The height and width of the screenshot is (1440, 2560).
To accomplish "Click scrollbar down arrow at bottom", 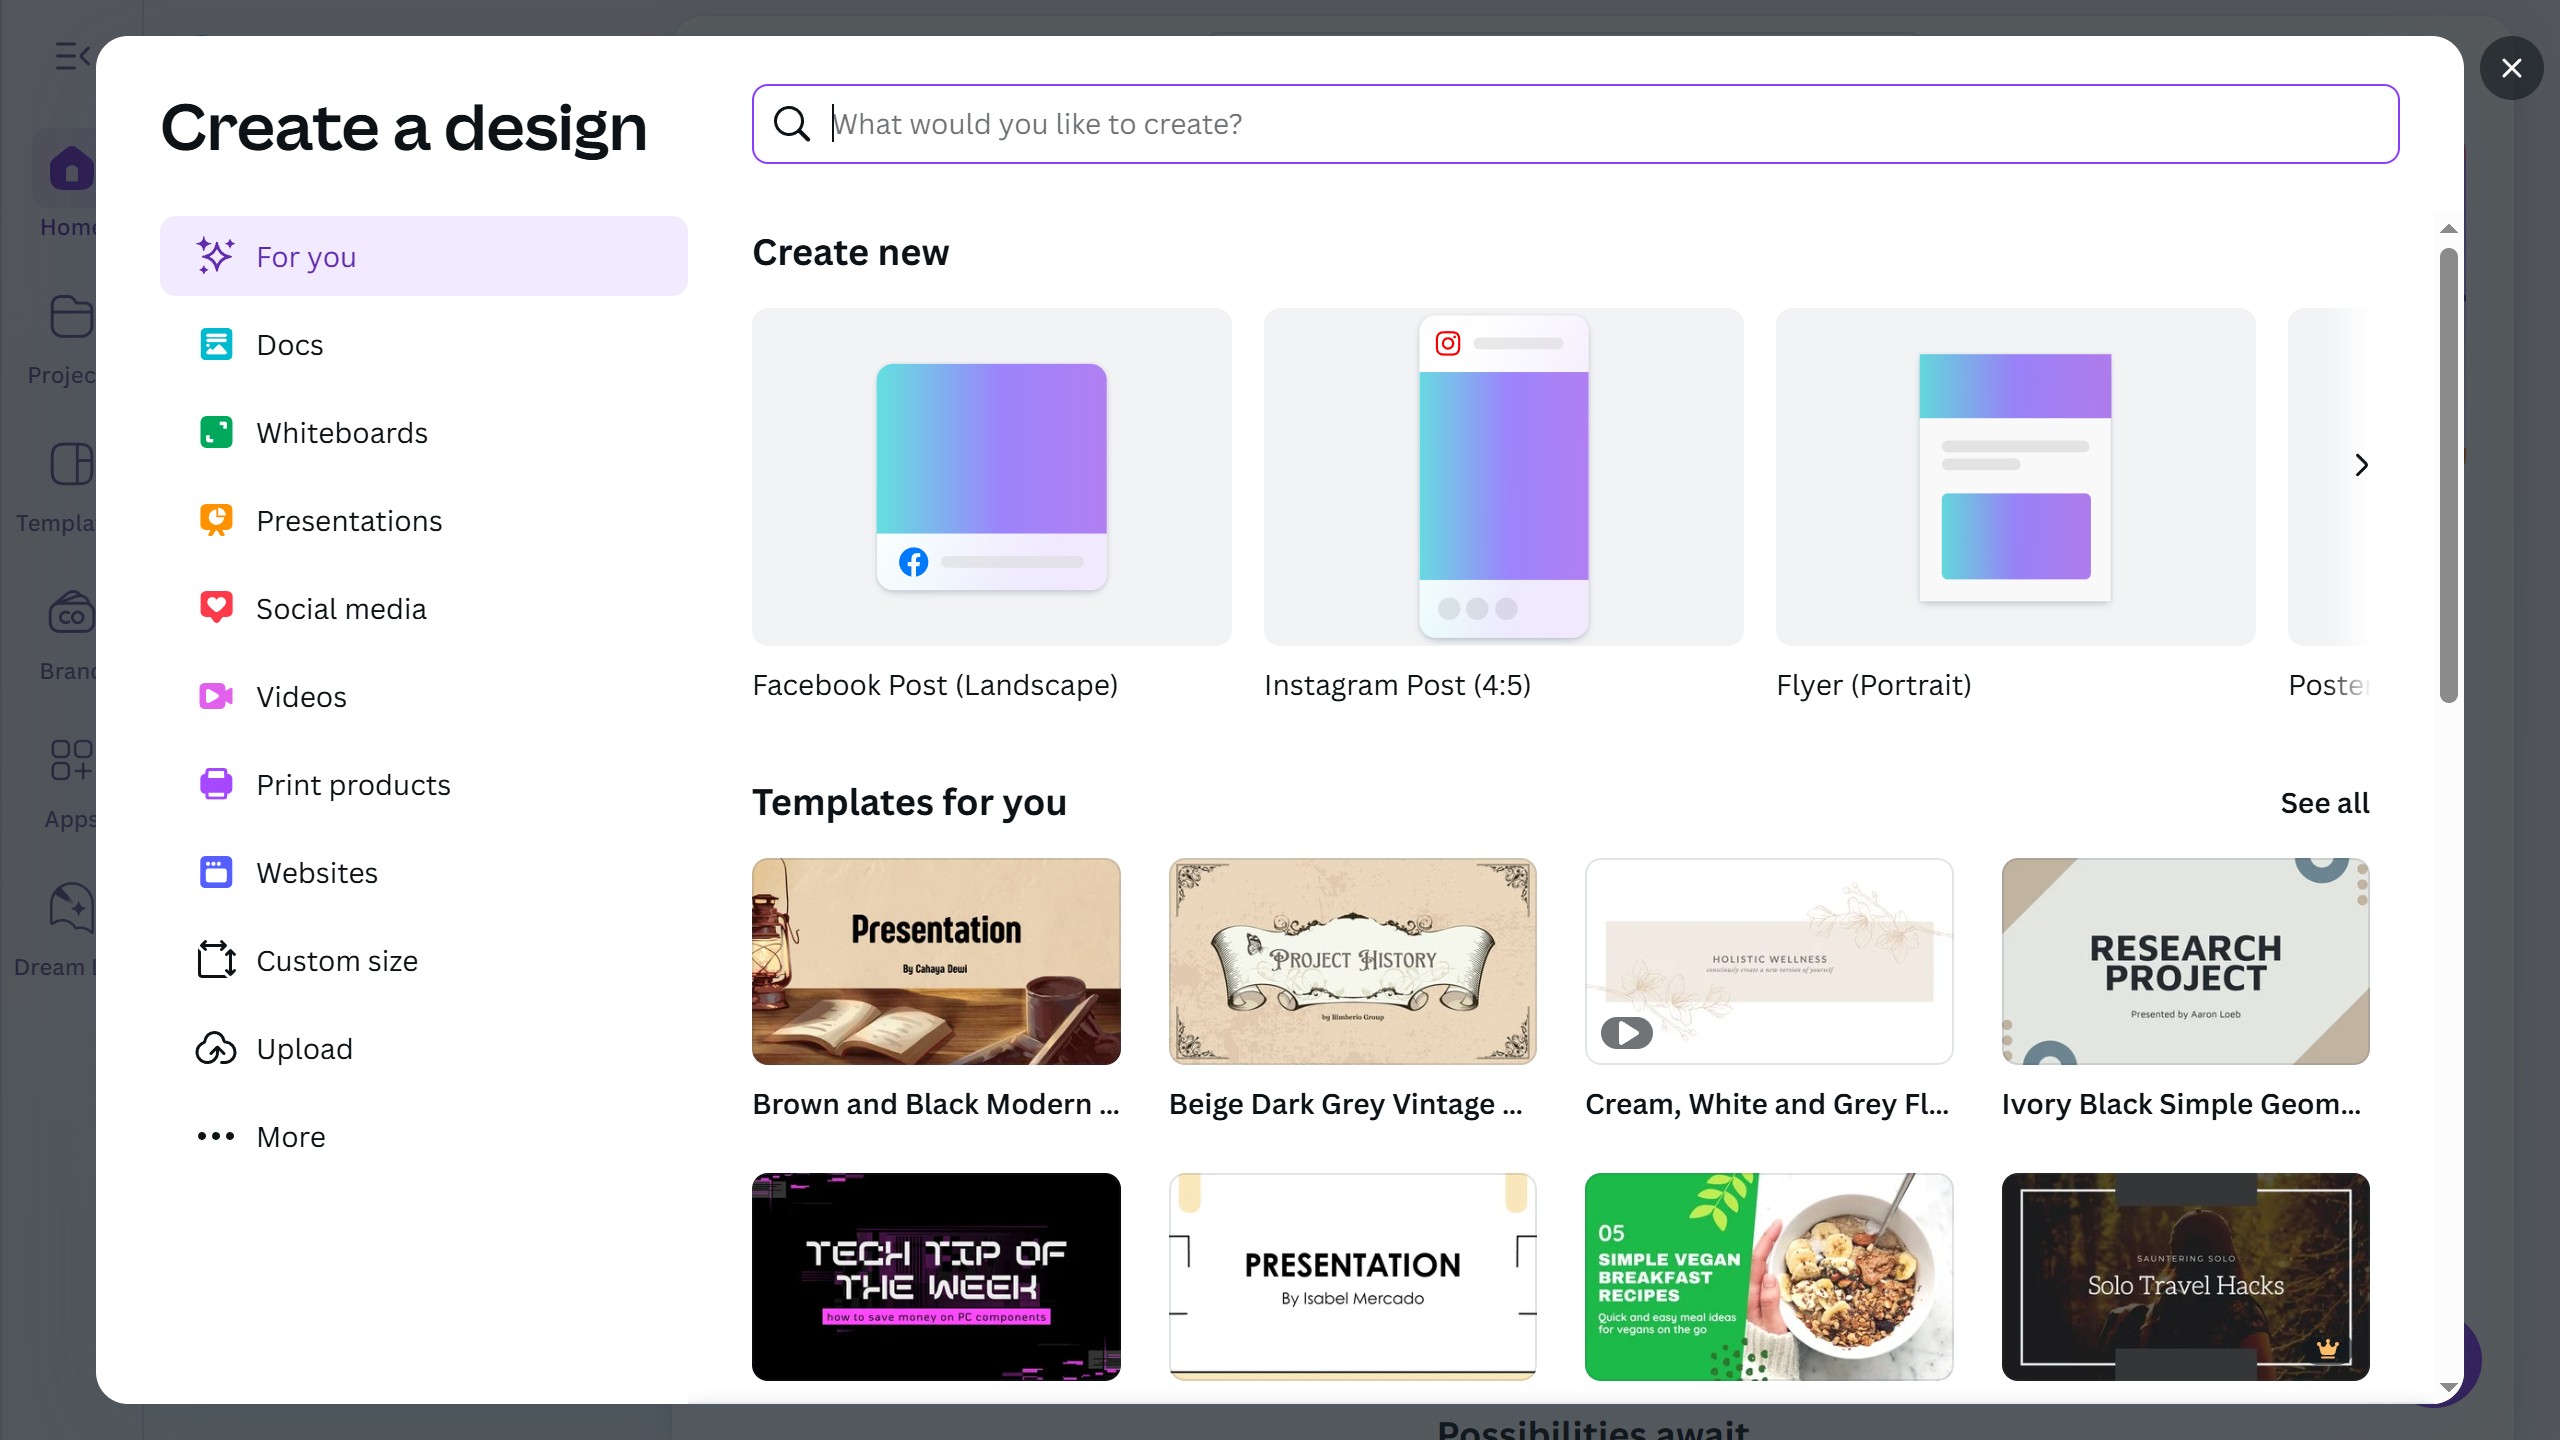I will point(2448,1387).
